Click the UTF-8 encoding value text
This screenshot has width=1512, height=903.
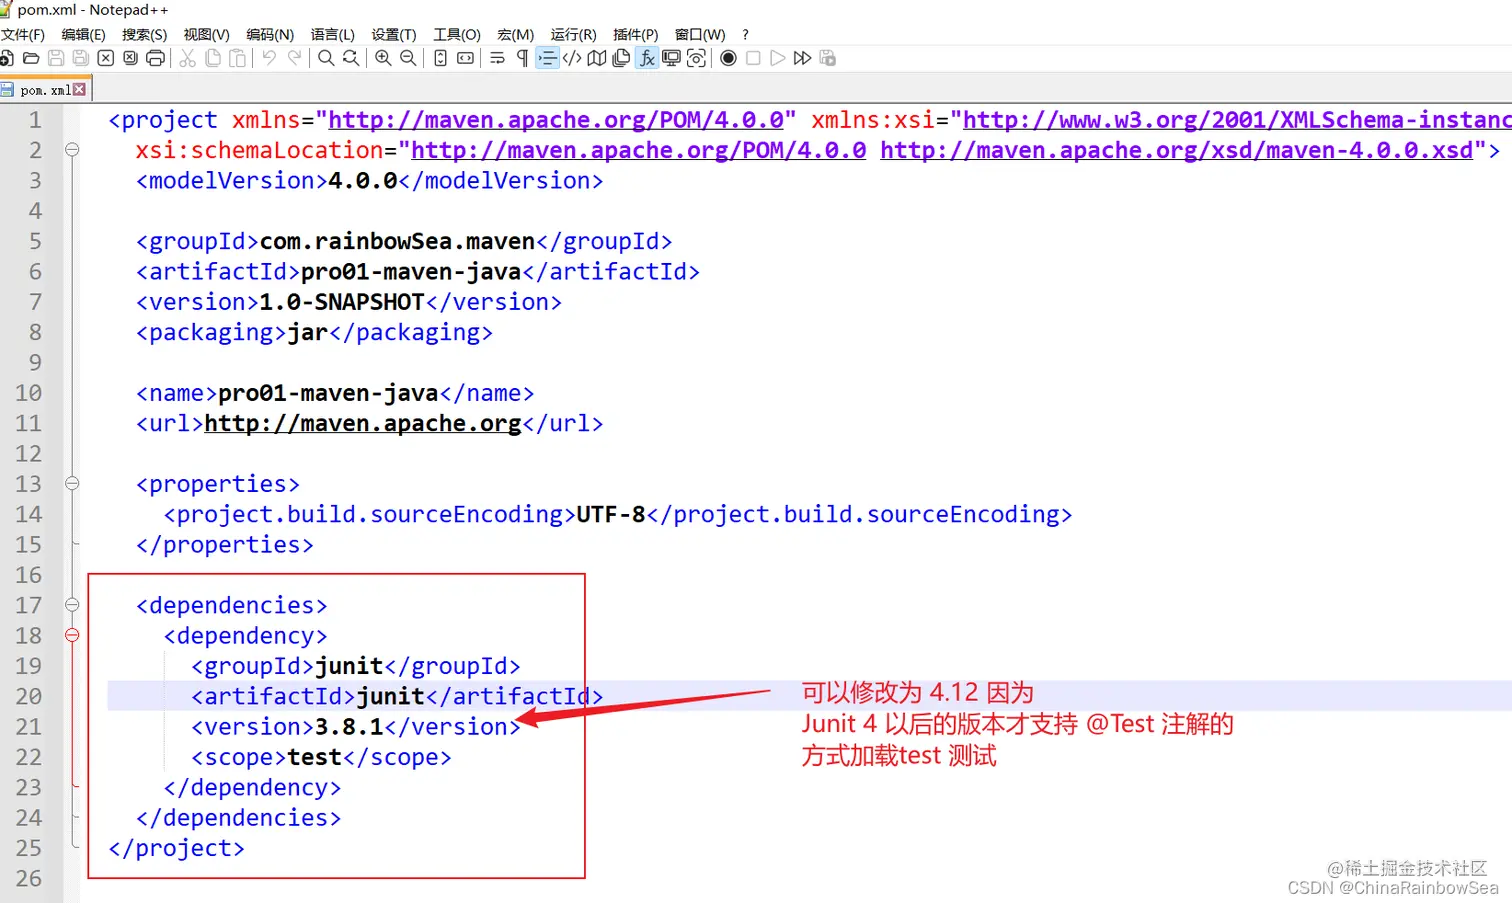[611, 514]
